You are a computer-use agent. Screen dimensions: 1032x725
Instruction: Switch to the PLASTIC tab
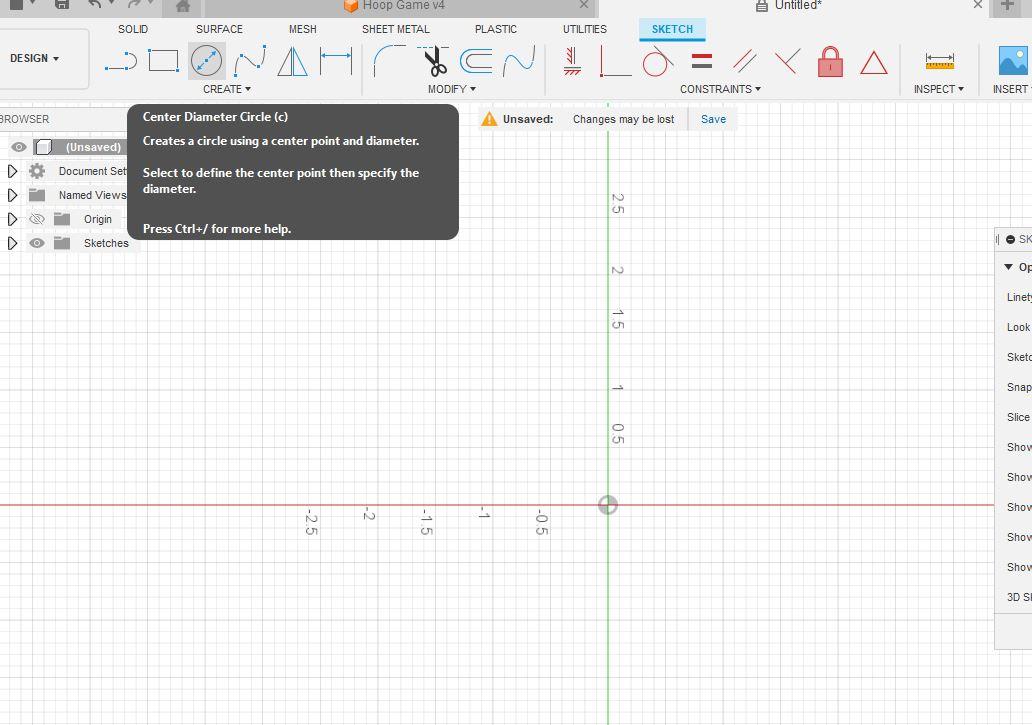pyautogui.click(x=496, y=30)
